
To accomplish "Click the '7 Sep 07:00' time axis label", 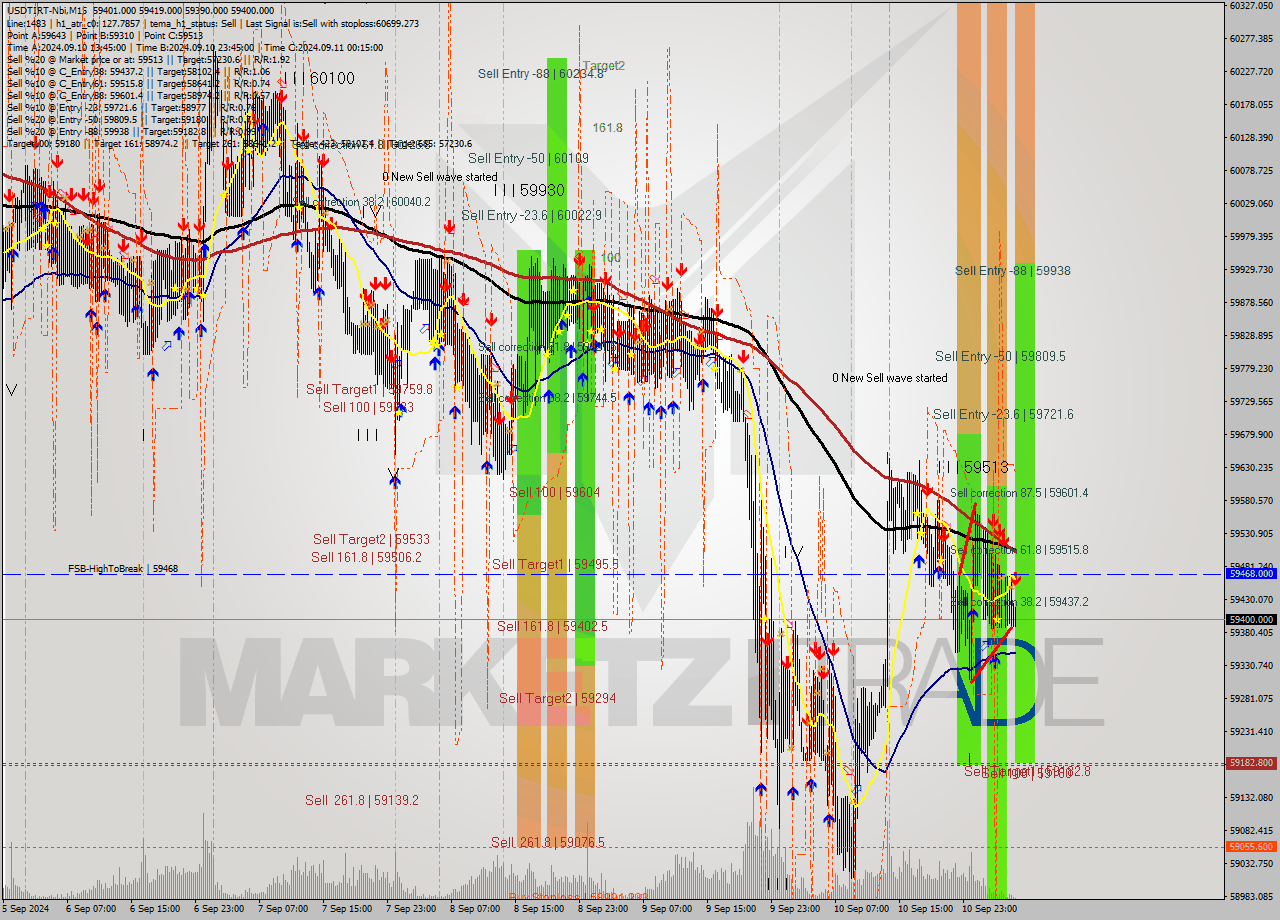I will [x=282, y=909].
